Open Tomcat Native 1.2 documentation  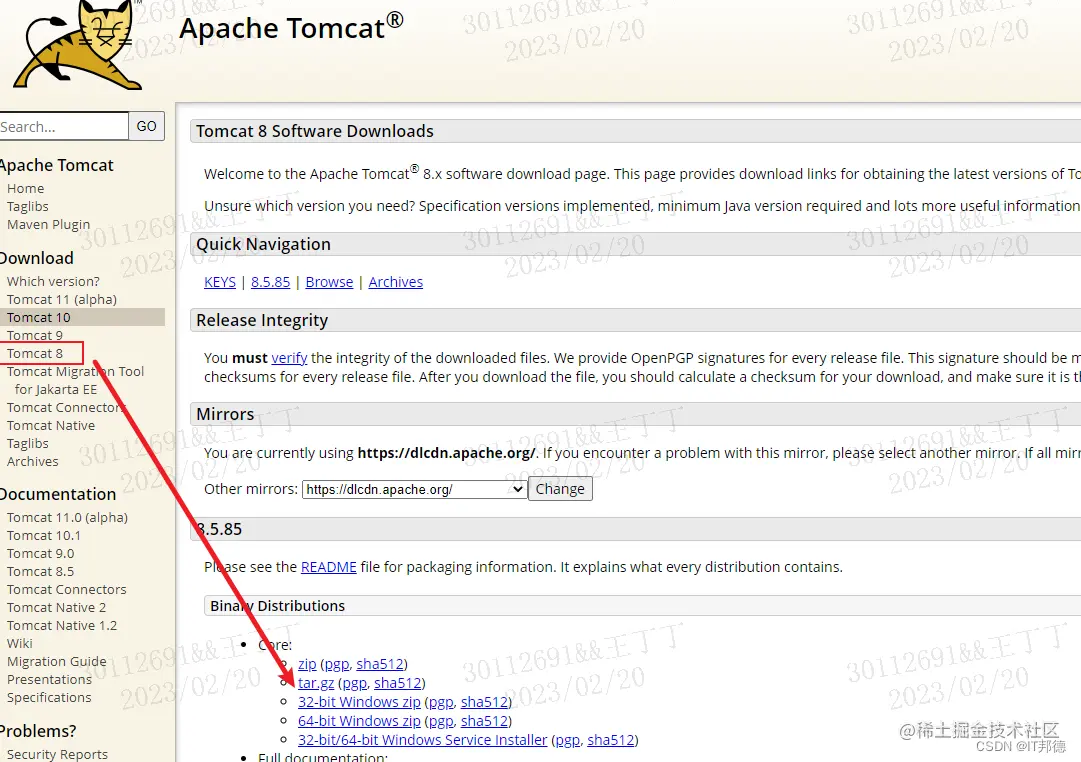[x=62, y=625]
